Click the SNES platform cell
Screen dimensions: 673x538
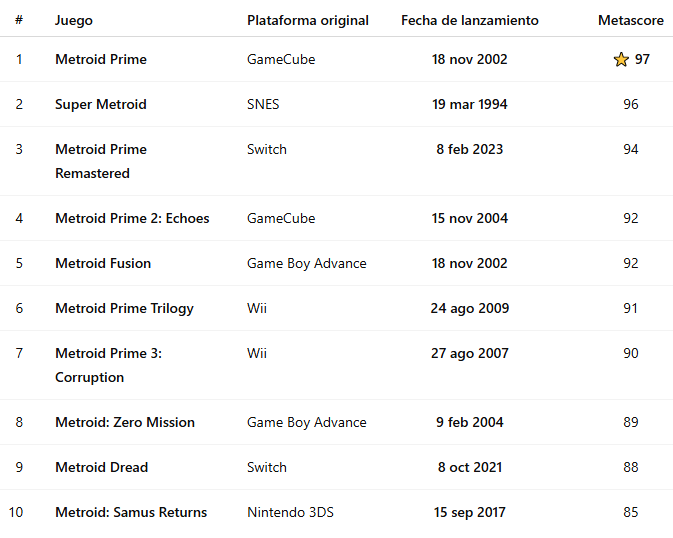(266, 105)
